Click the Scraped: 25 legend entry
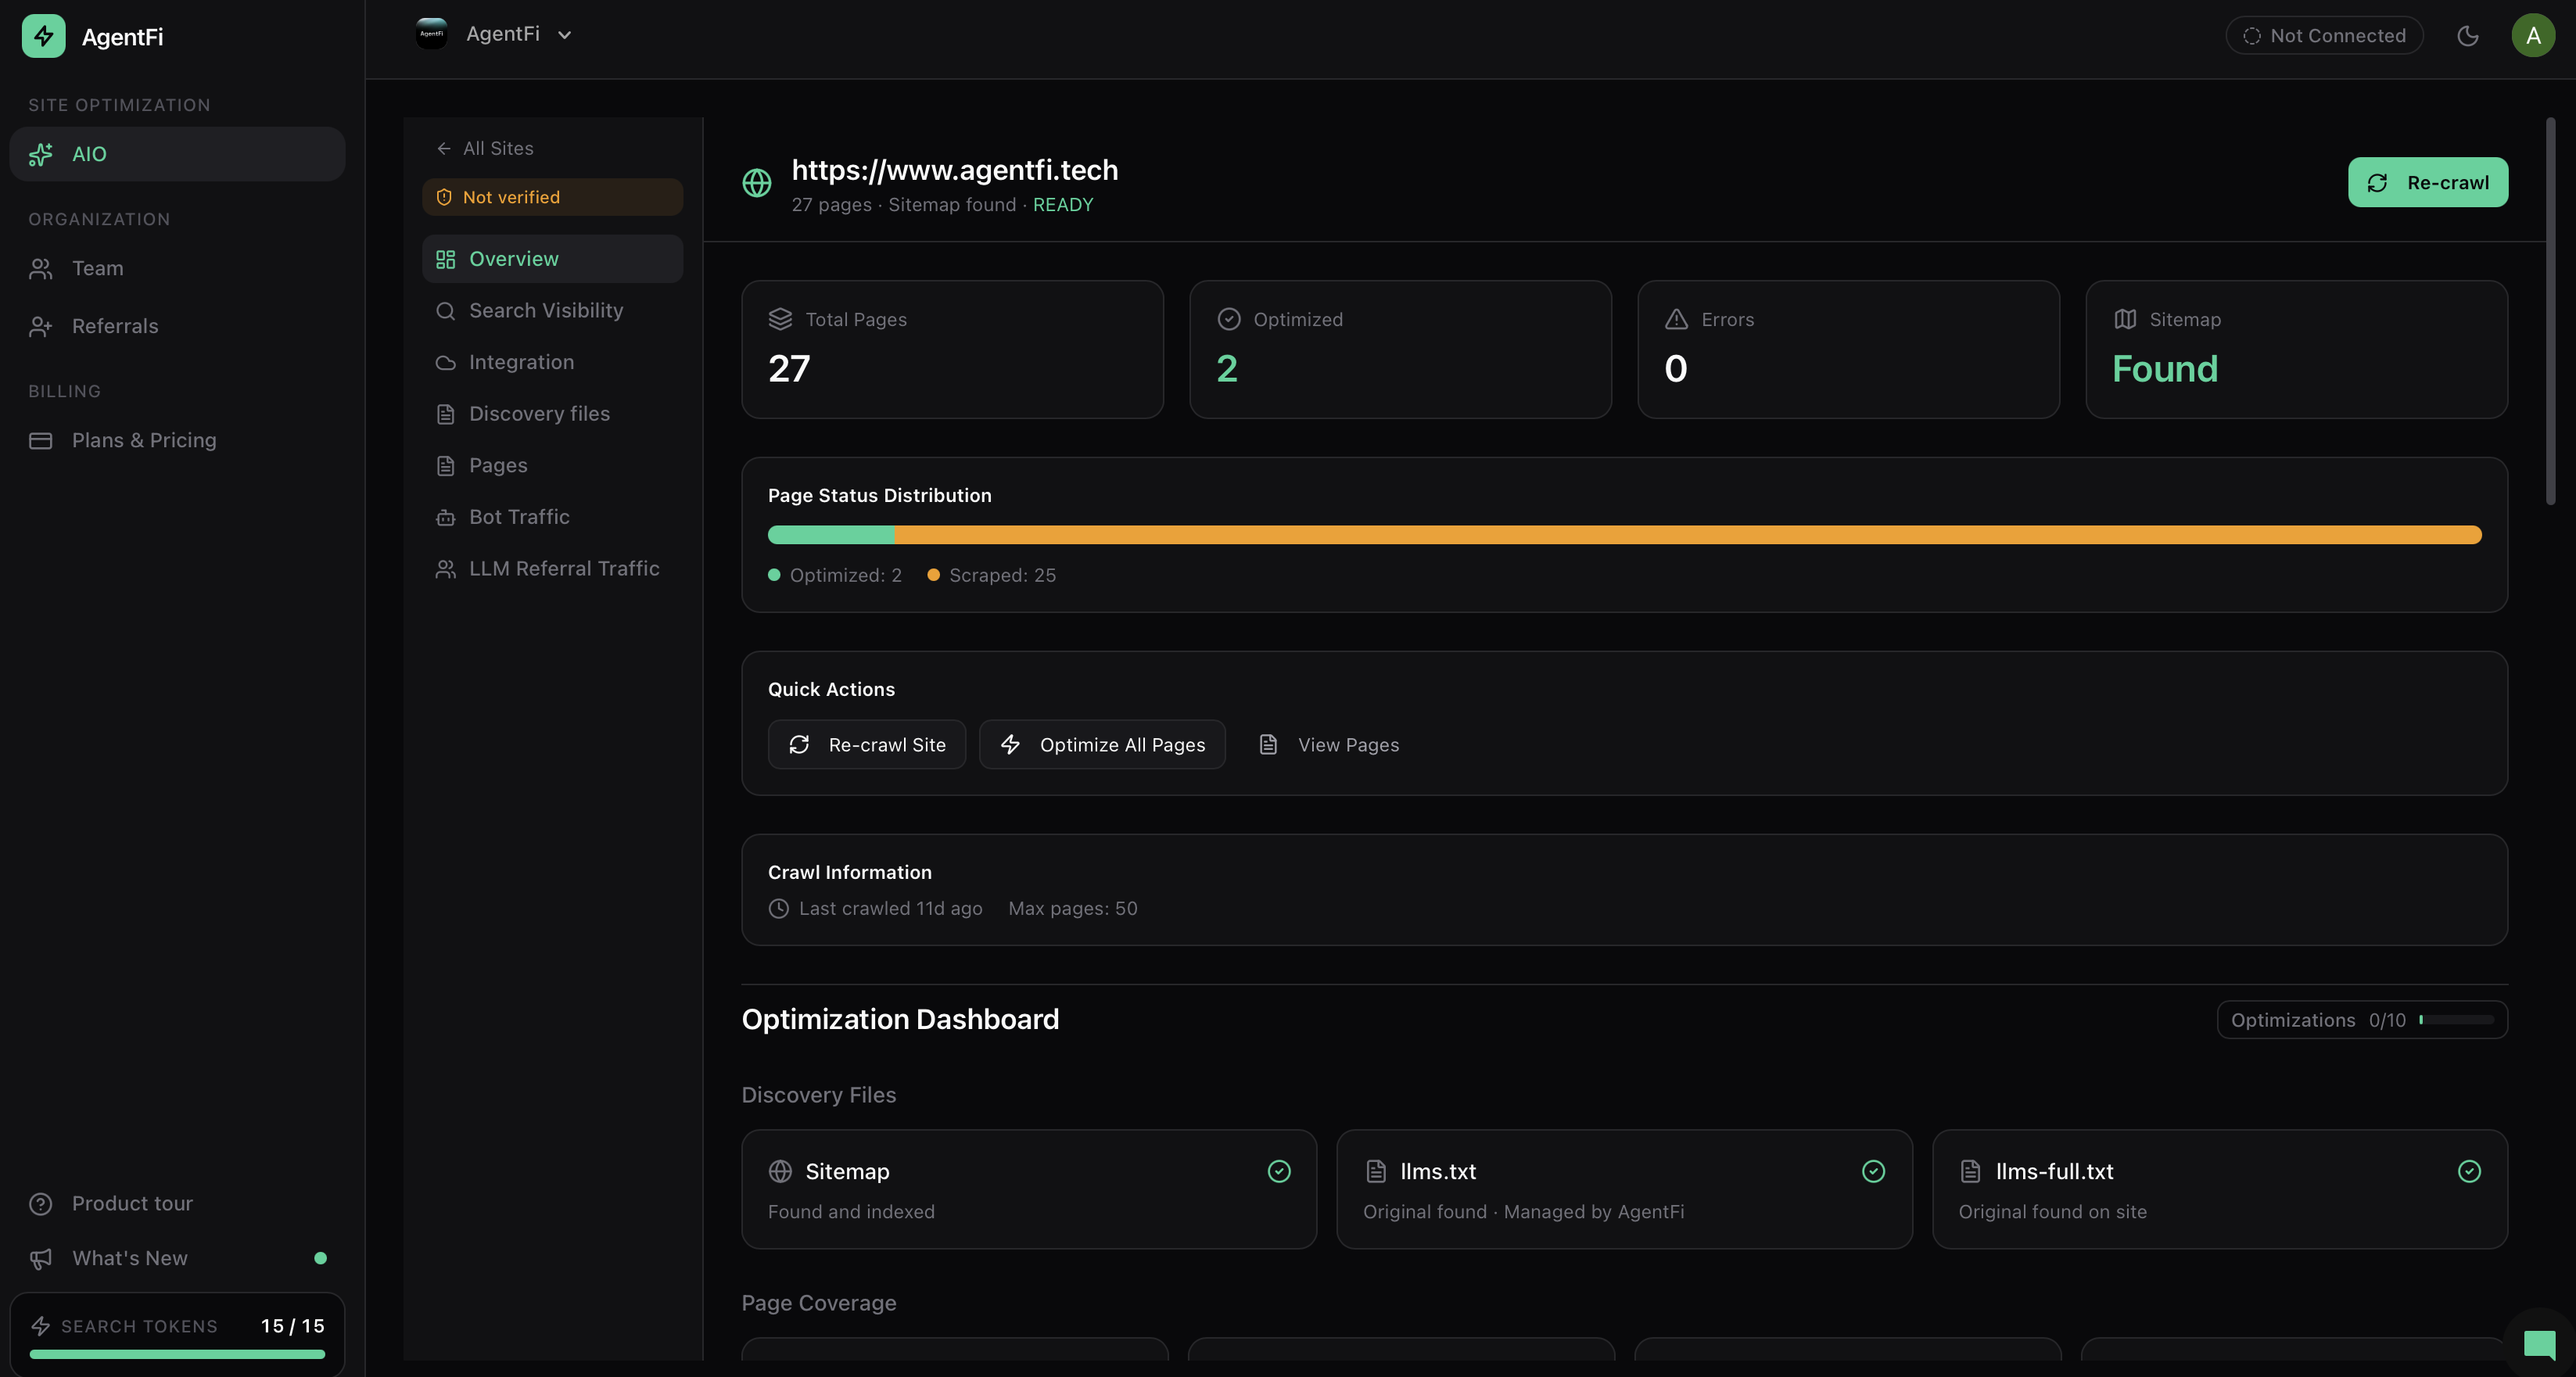Viewport: 2576px width, 1377px height. click(x=991, y=575)
